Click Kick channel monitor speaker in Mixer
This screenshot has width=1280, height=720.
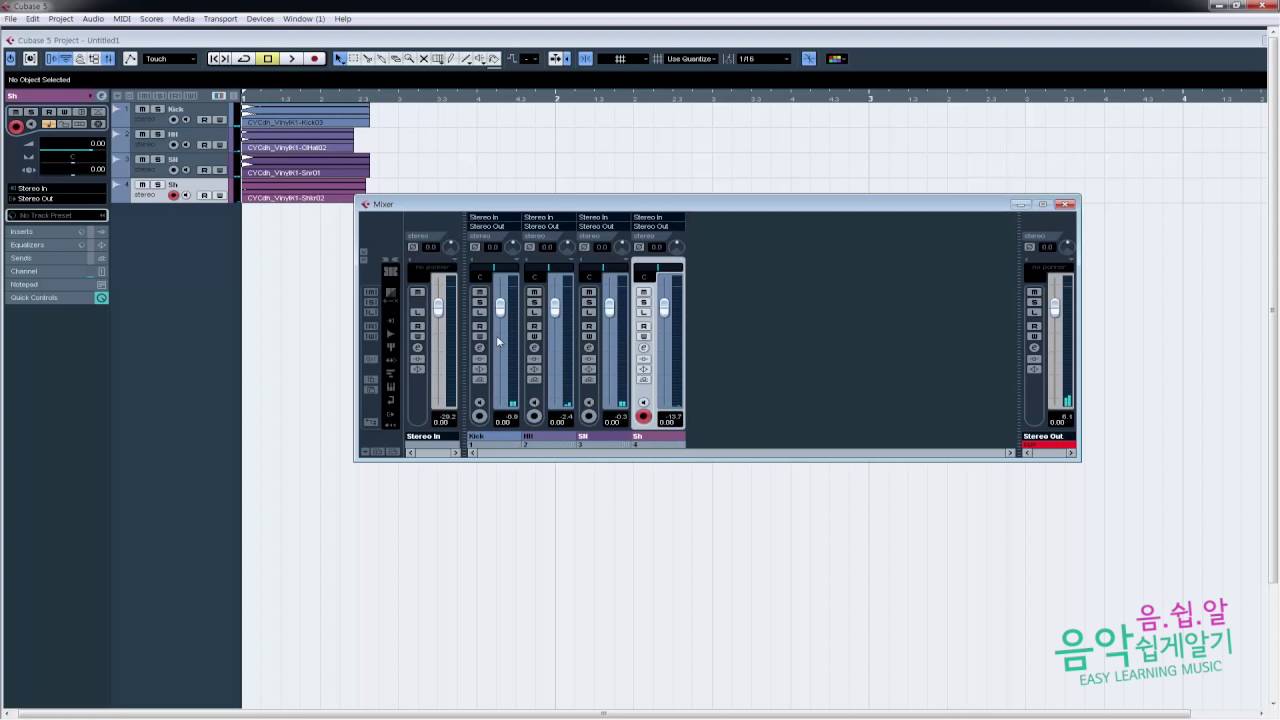pyautogui.click(x=480, y=403)
